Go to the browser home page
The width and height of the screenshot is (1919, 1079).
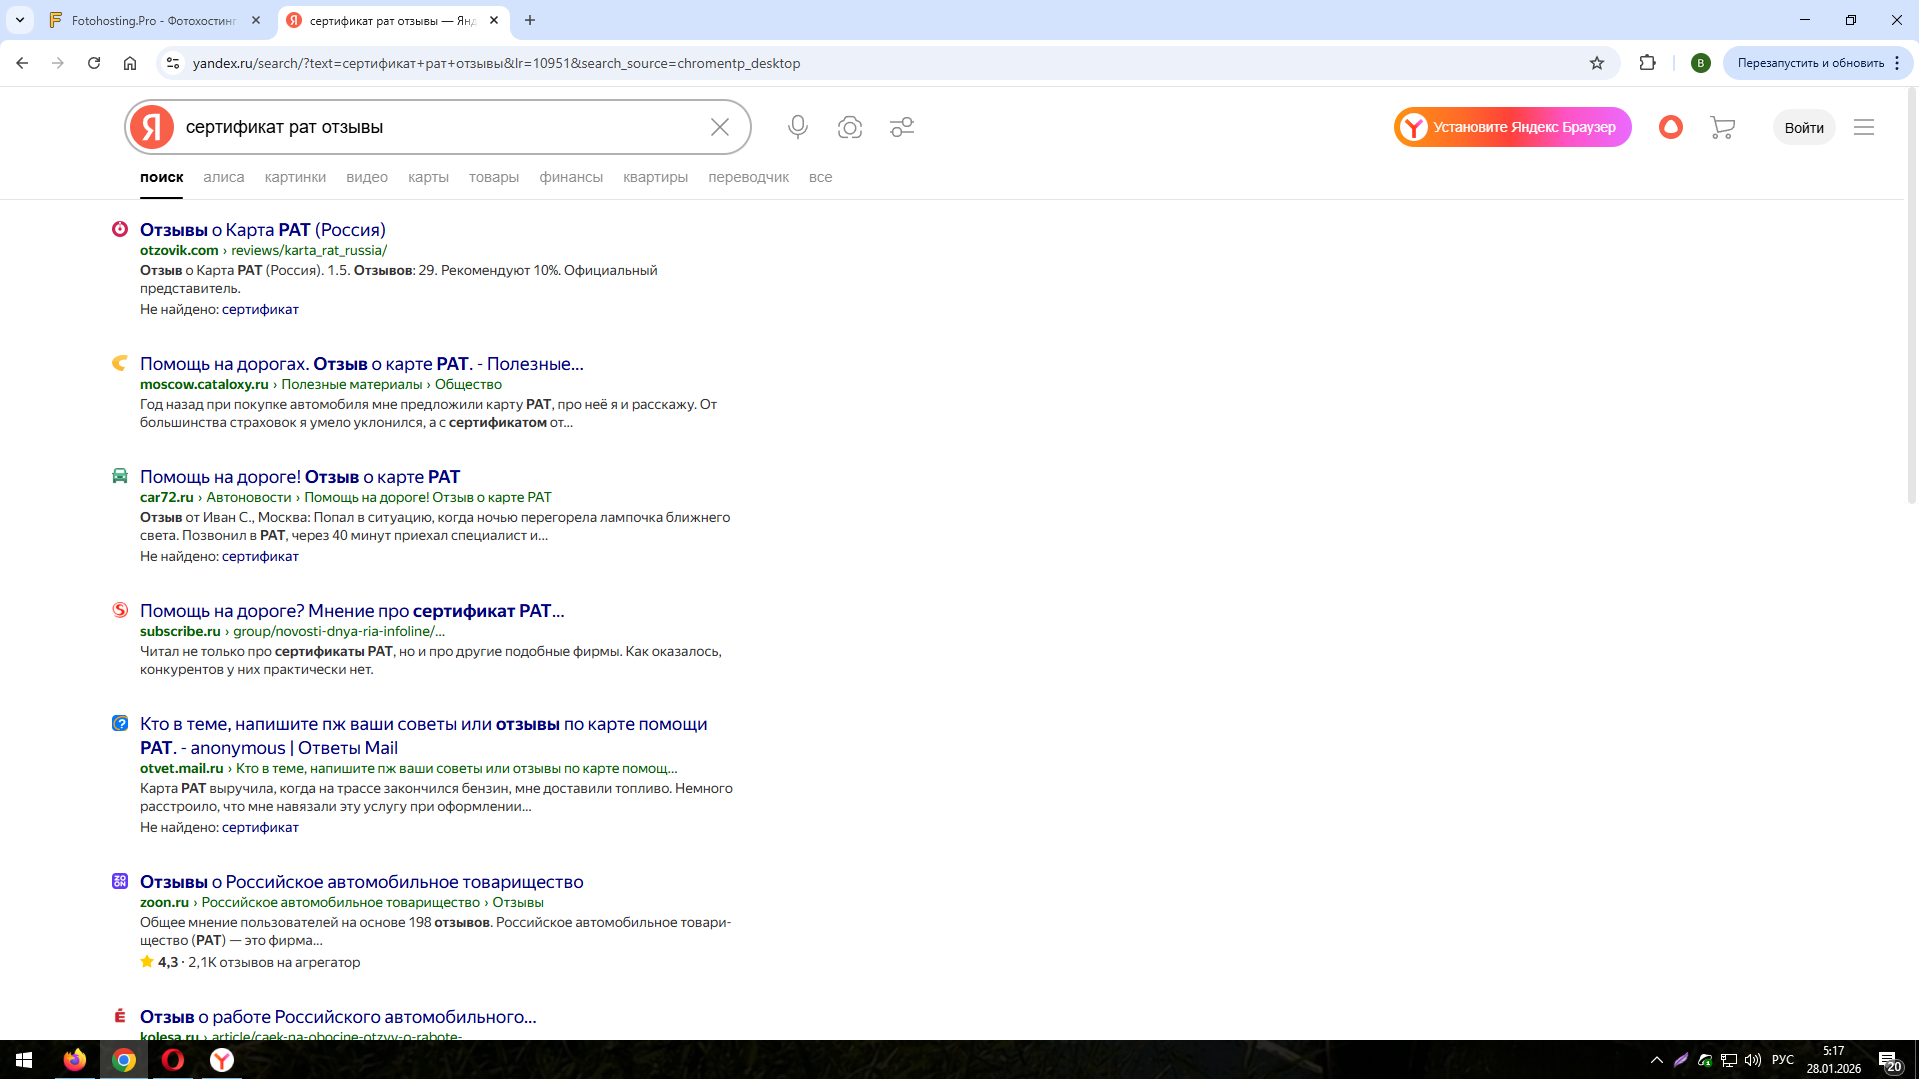(130, 63)
